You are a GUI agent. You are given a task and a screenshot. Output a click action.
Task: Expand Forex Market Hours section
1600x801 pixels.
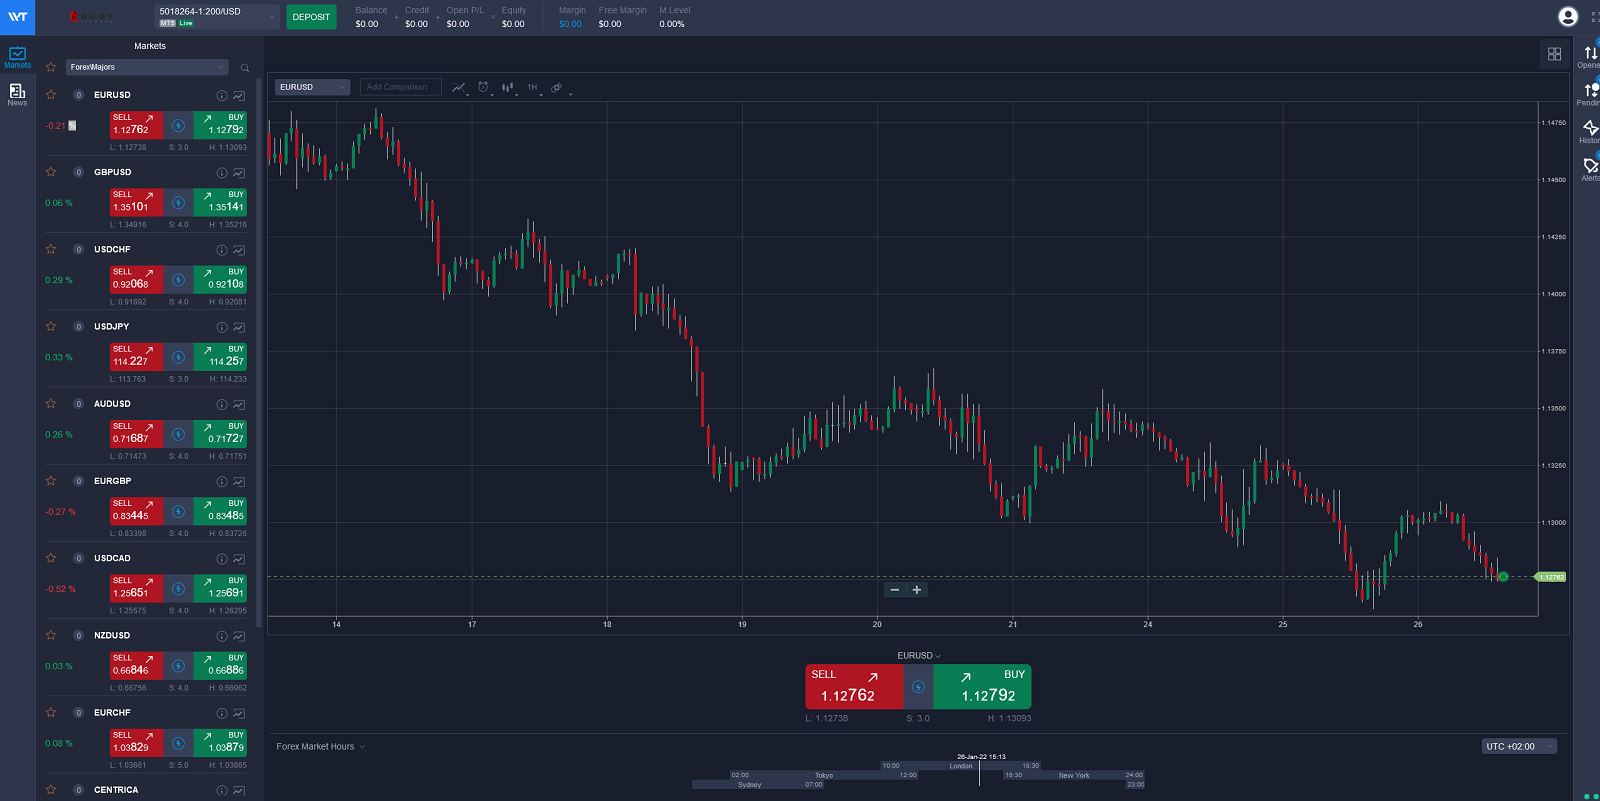(321, 747)
